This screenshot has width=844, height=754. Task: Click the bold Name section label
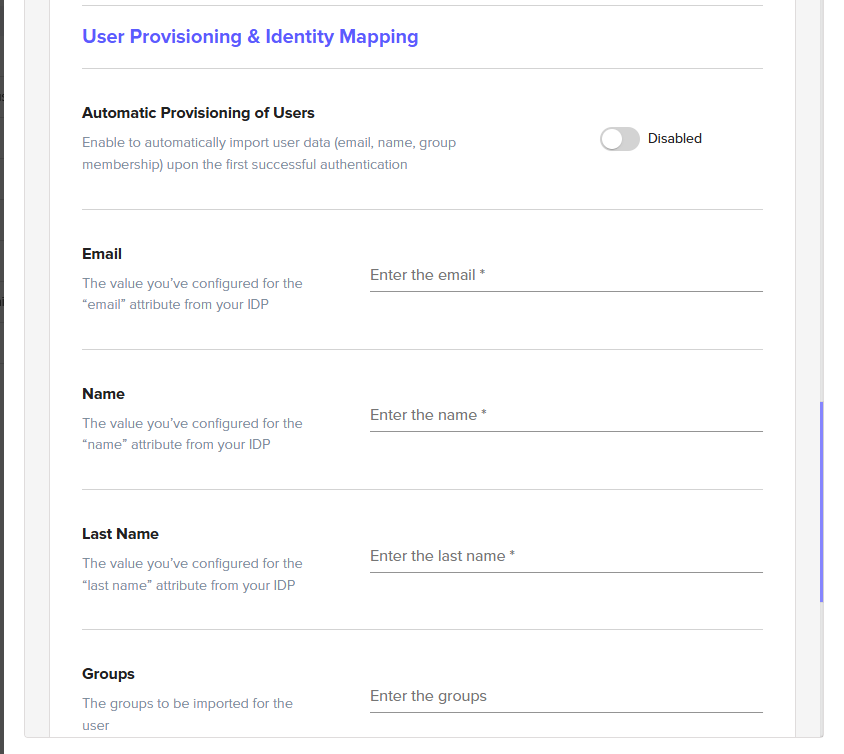point(103,394)
